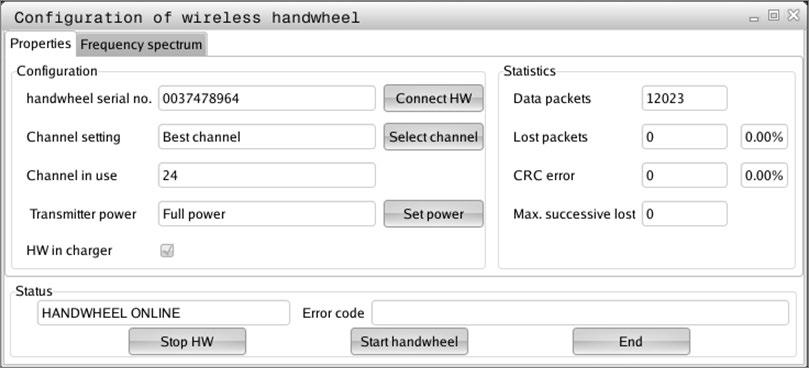Open the Select channel button
Screen dimensions: 809x368
pyautogui.click(x=433, y=137)
